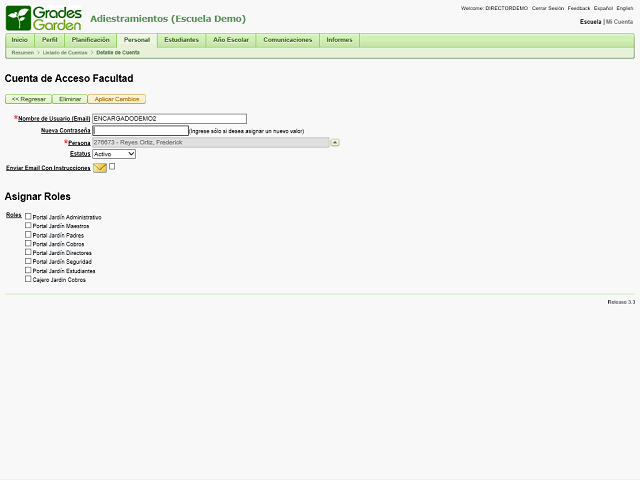Switch to the Informes tab
The width and height of the screenshot is (640, 480).
[x=339, y=40]
